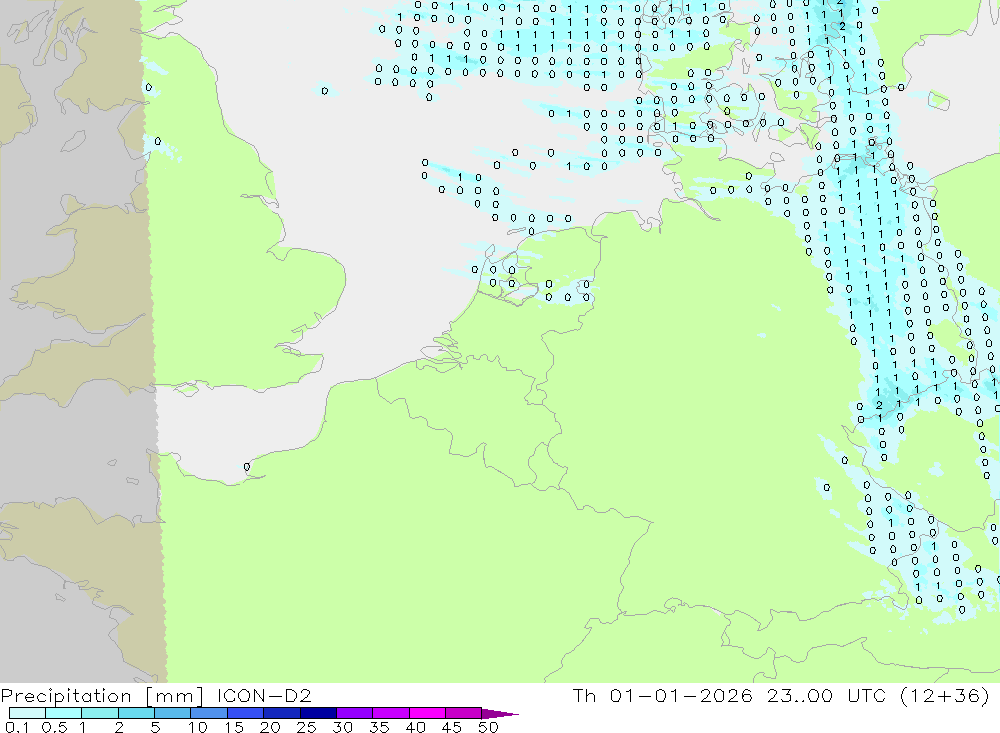Click the '35' legend scale label
The height and width of the screenshot is (733, 1000).
tap(379, 727)
